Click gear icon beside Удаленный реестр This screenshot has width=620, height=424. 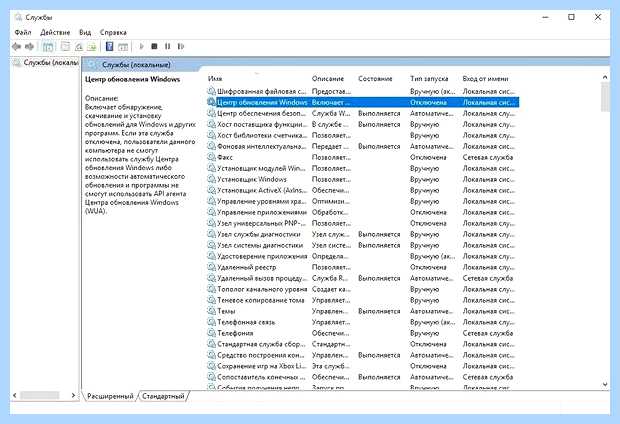[x=212, y=267]
